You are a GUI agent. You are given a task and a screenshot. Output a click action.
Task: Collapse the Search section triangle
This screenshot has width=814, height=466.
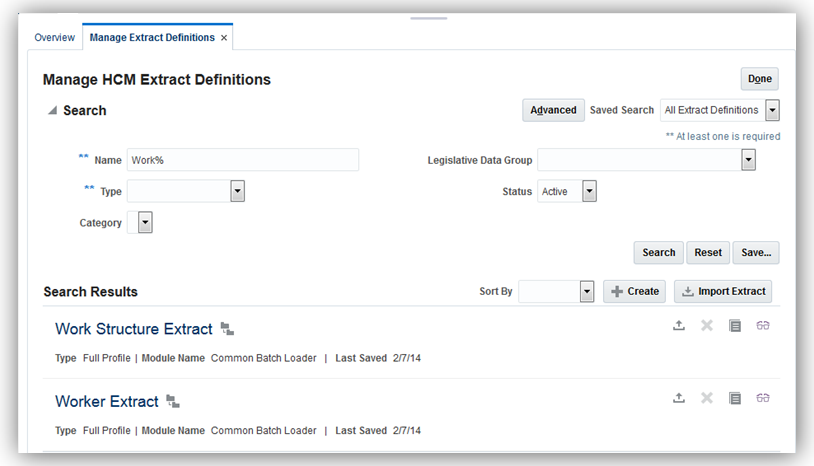pyautogui.click(x=52, y=111)
